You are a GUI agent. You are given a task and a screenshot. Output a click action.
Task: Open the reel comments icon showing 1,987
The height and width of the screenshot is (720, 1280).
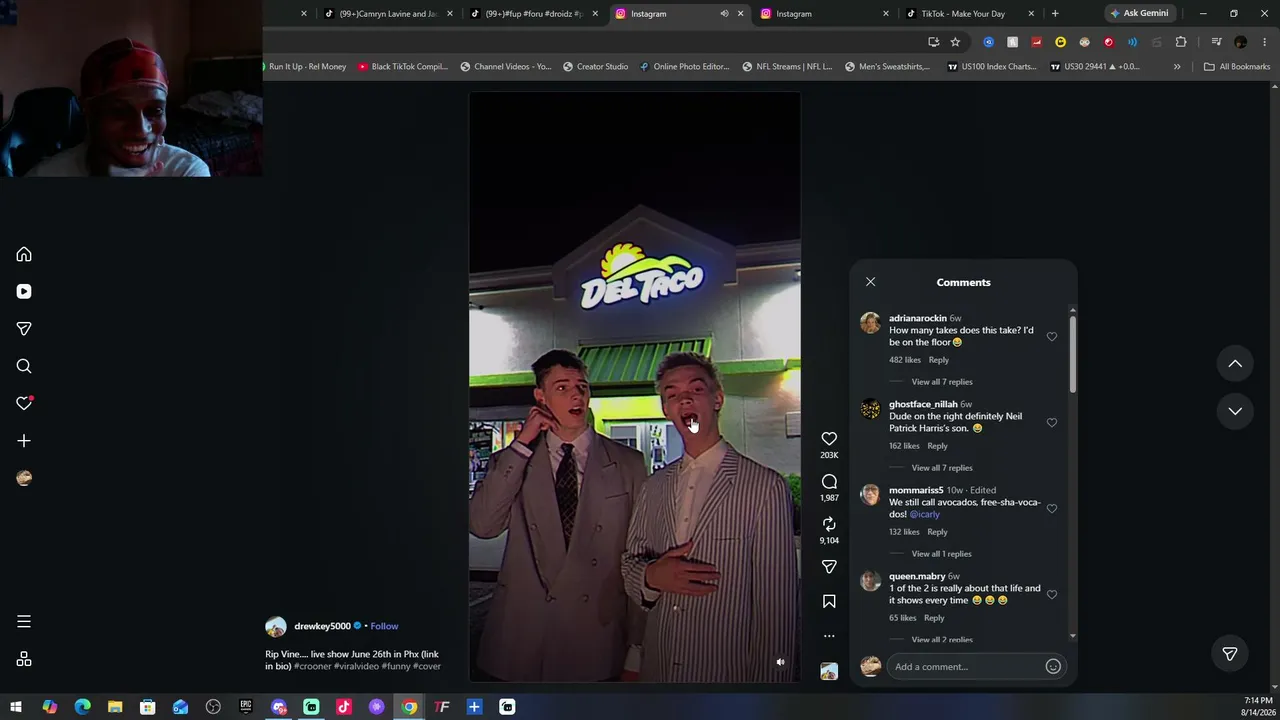click(829, 482)
